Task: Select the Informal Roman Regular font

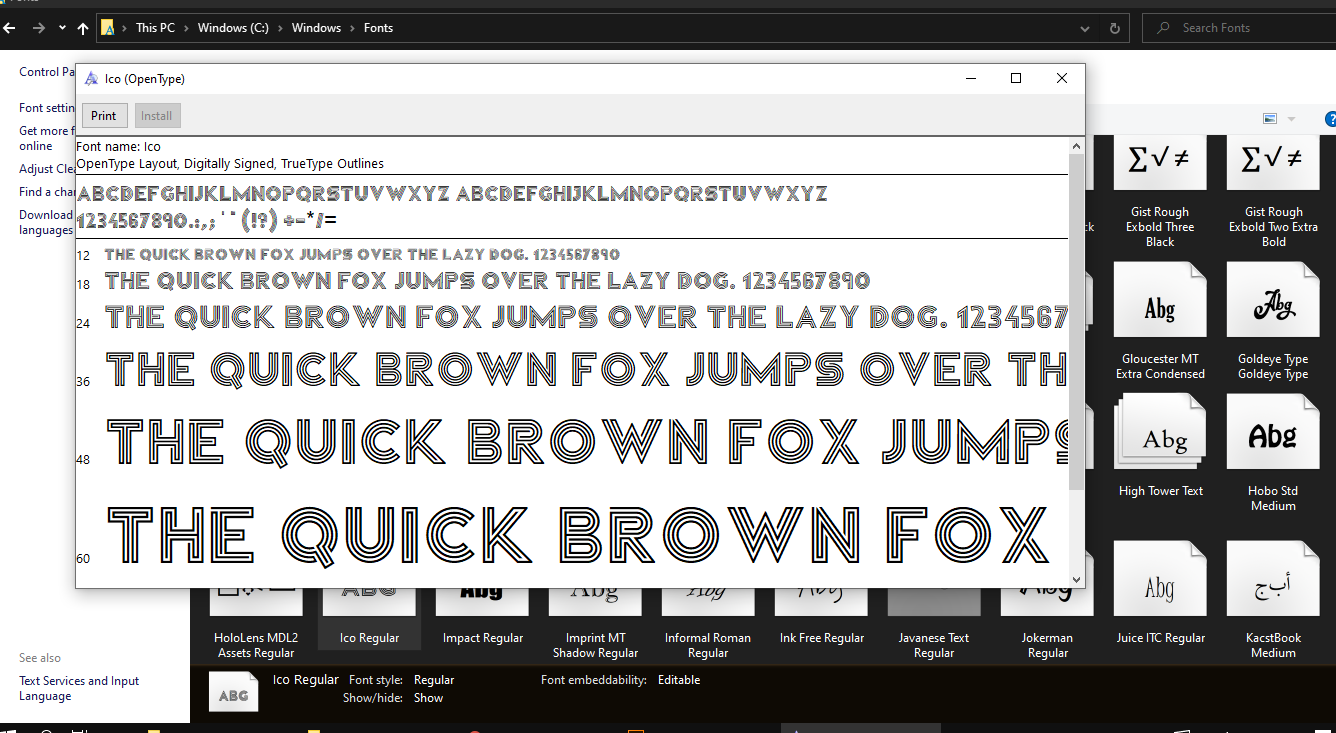Action: click(708, 625)
